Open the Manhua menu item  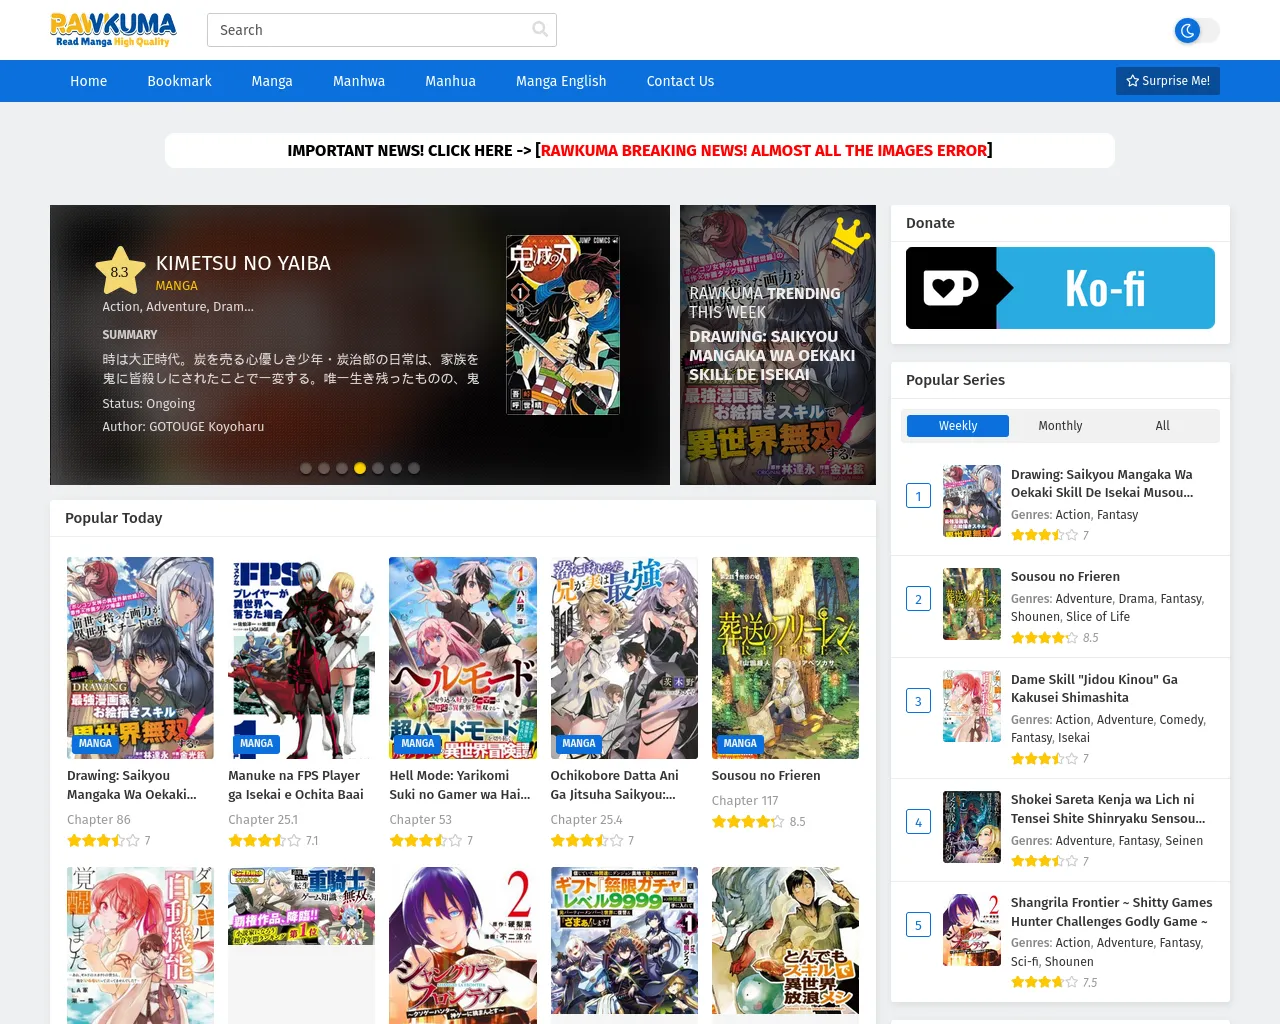[450, 81]
